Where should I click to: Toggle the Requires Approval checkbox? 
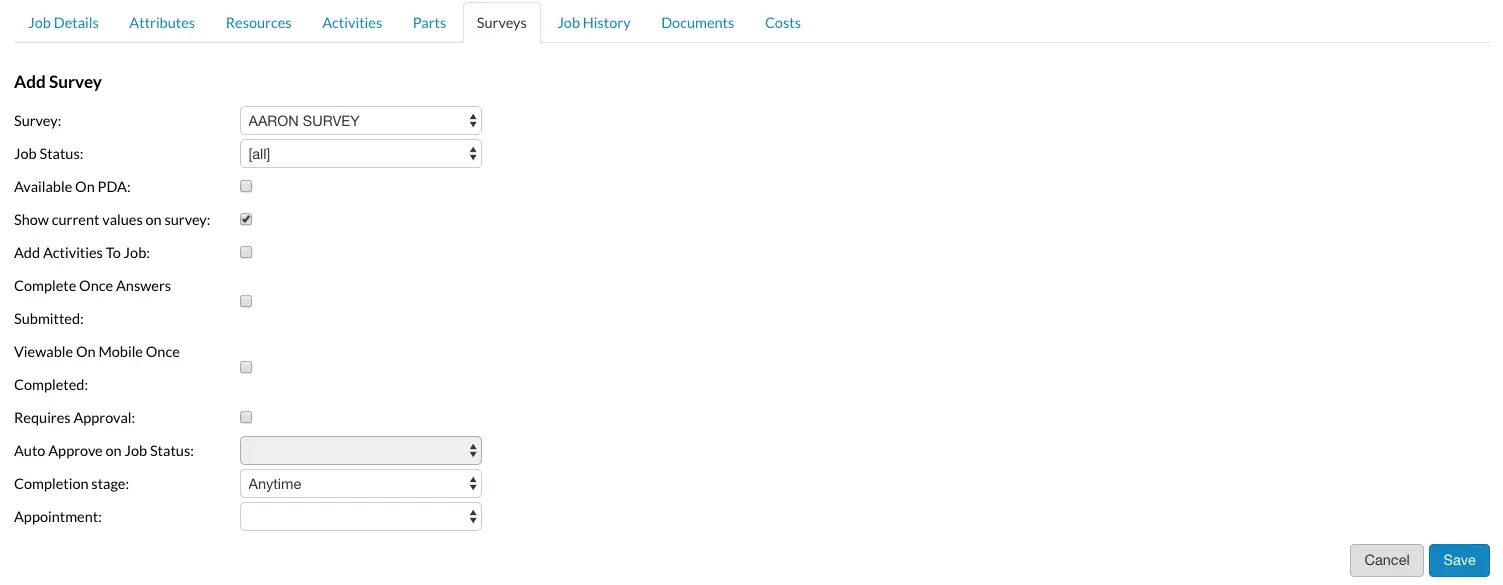(246, 417)
